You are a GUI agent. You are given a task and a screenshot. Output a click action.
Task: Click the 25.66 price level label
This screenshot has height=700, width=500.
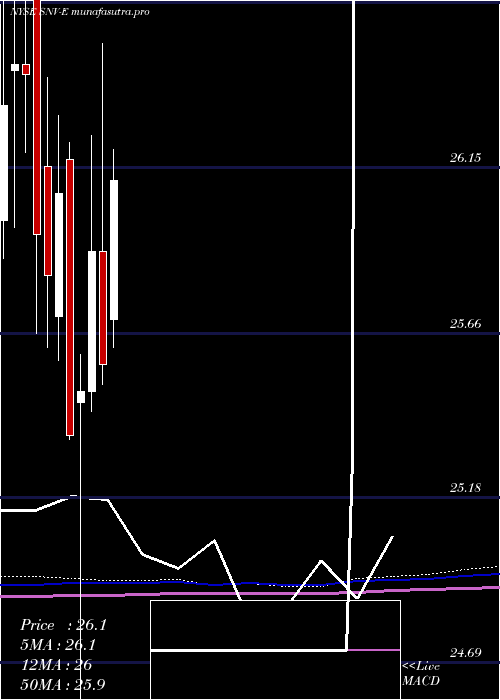pyautogui.click(x=465, y=324)
